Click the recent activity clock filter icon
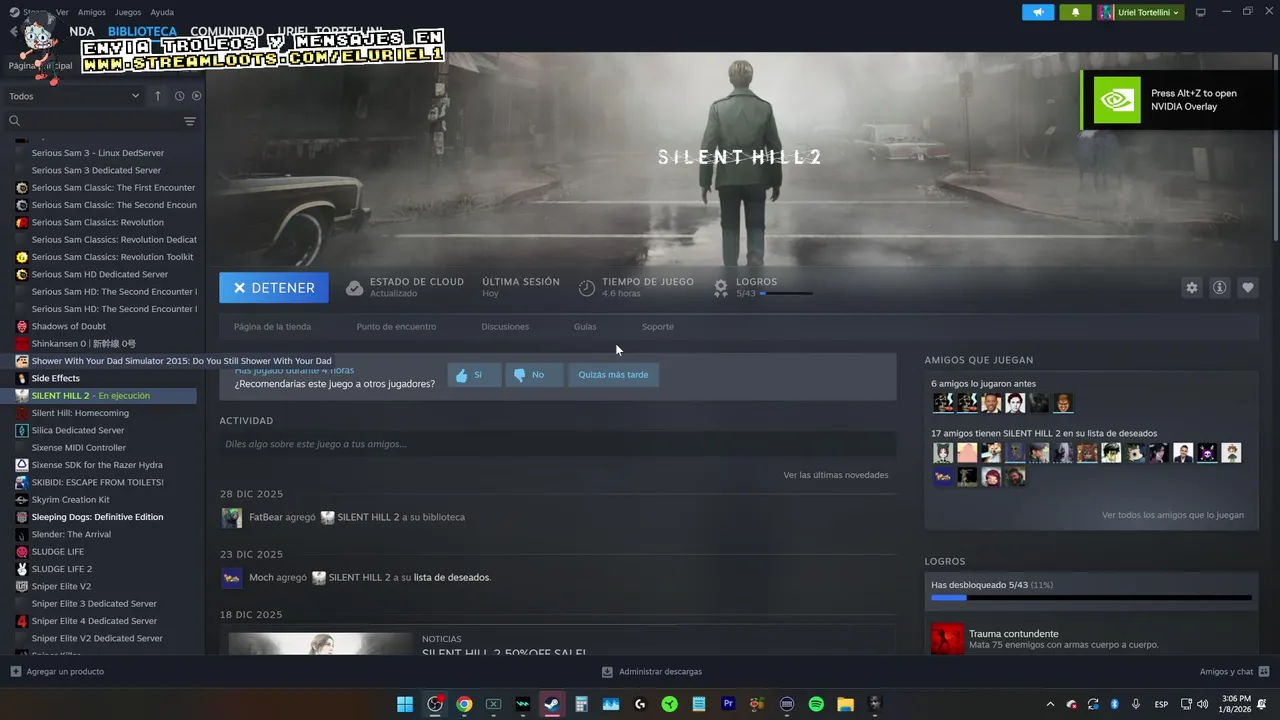This screenshot has height=720, width=1280. click(x=179, y=96)
